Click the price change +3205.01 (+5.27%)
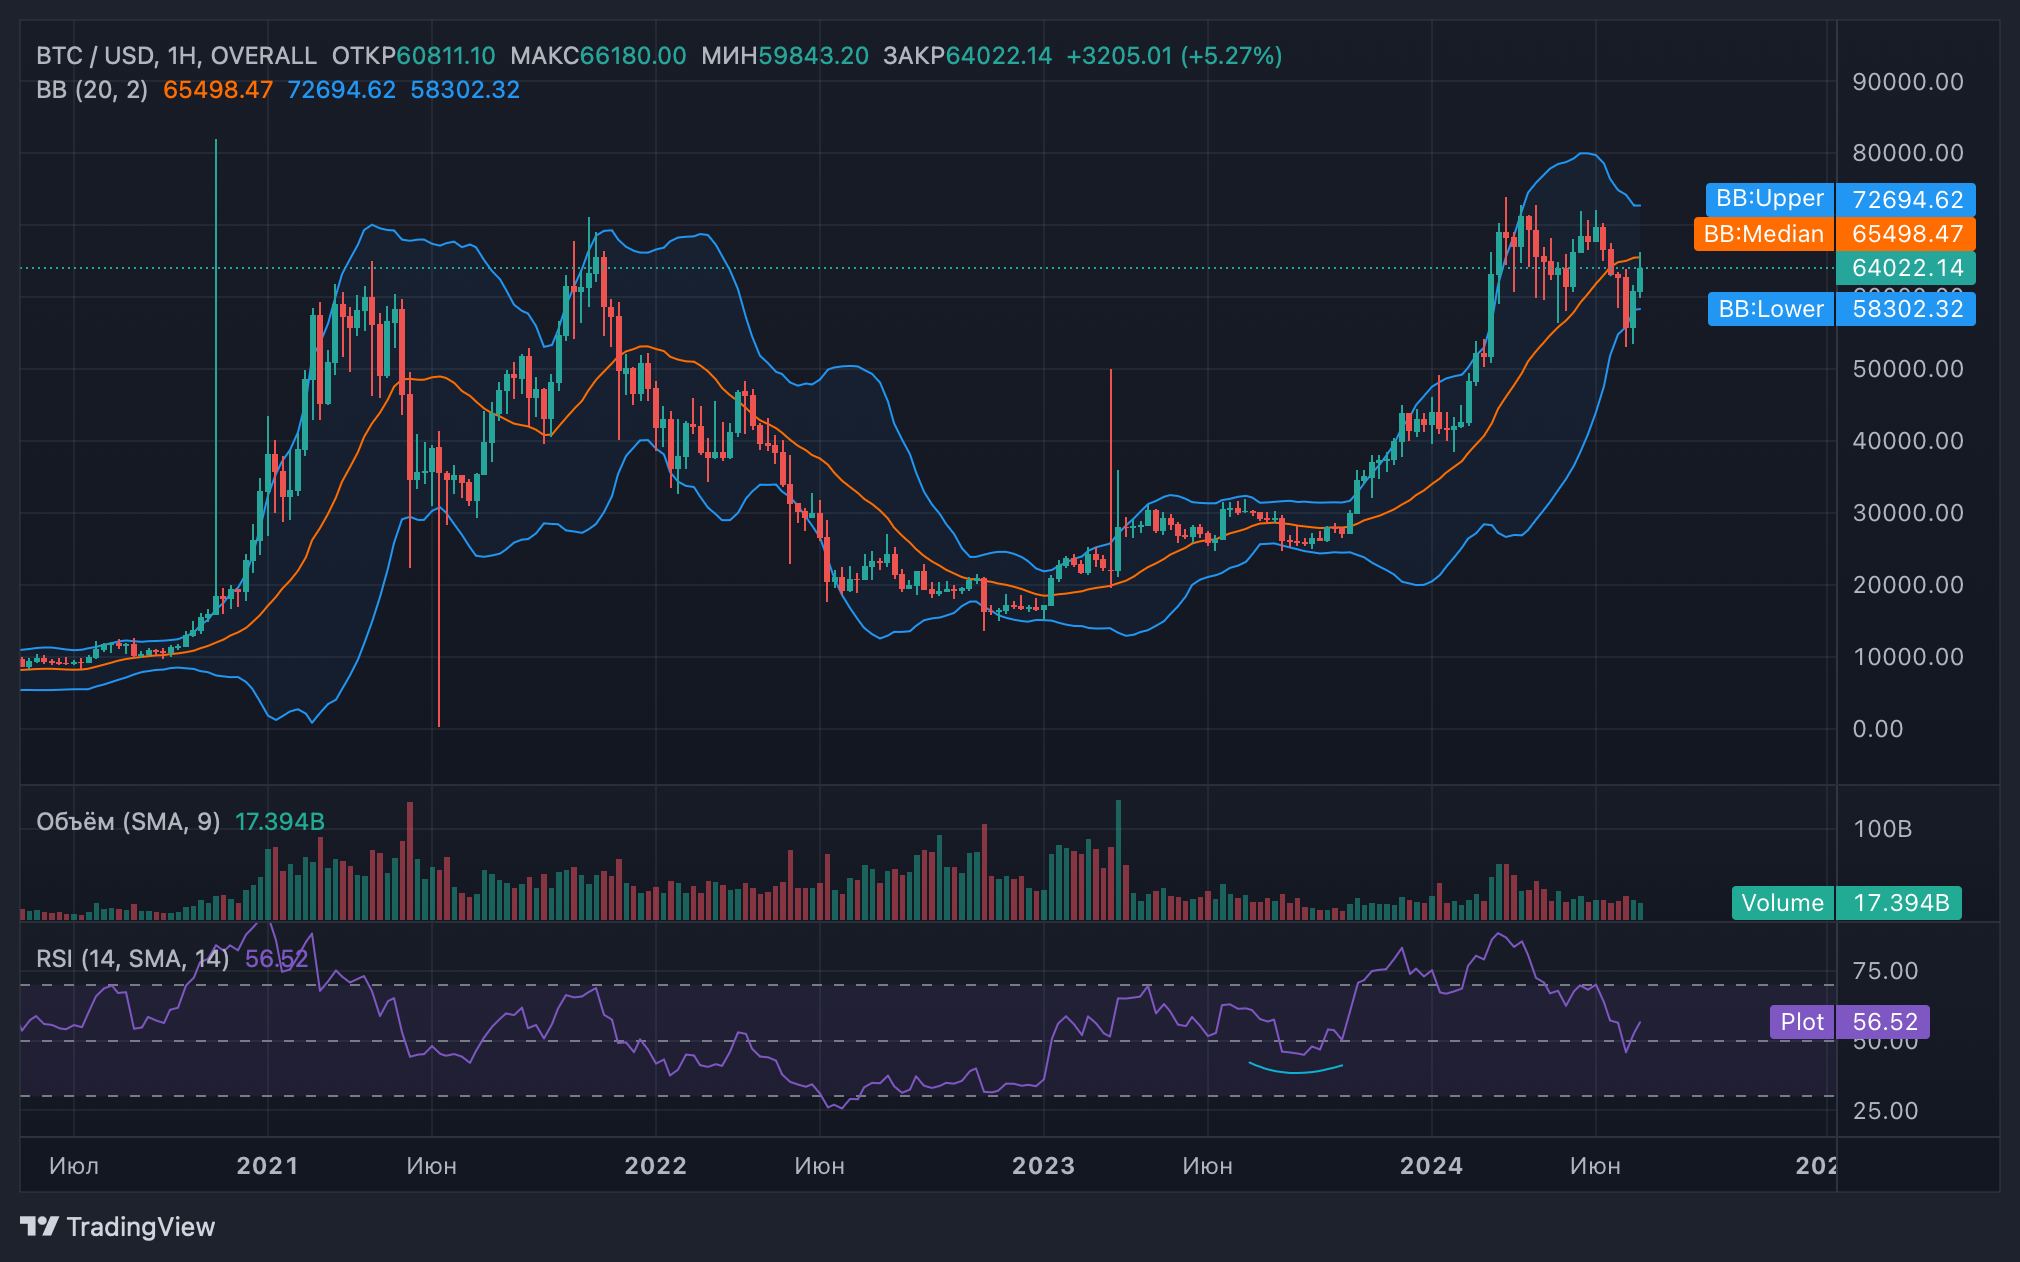The width and height of the screenshot is (2020, 1262). 1174,56
